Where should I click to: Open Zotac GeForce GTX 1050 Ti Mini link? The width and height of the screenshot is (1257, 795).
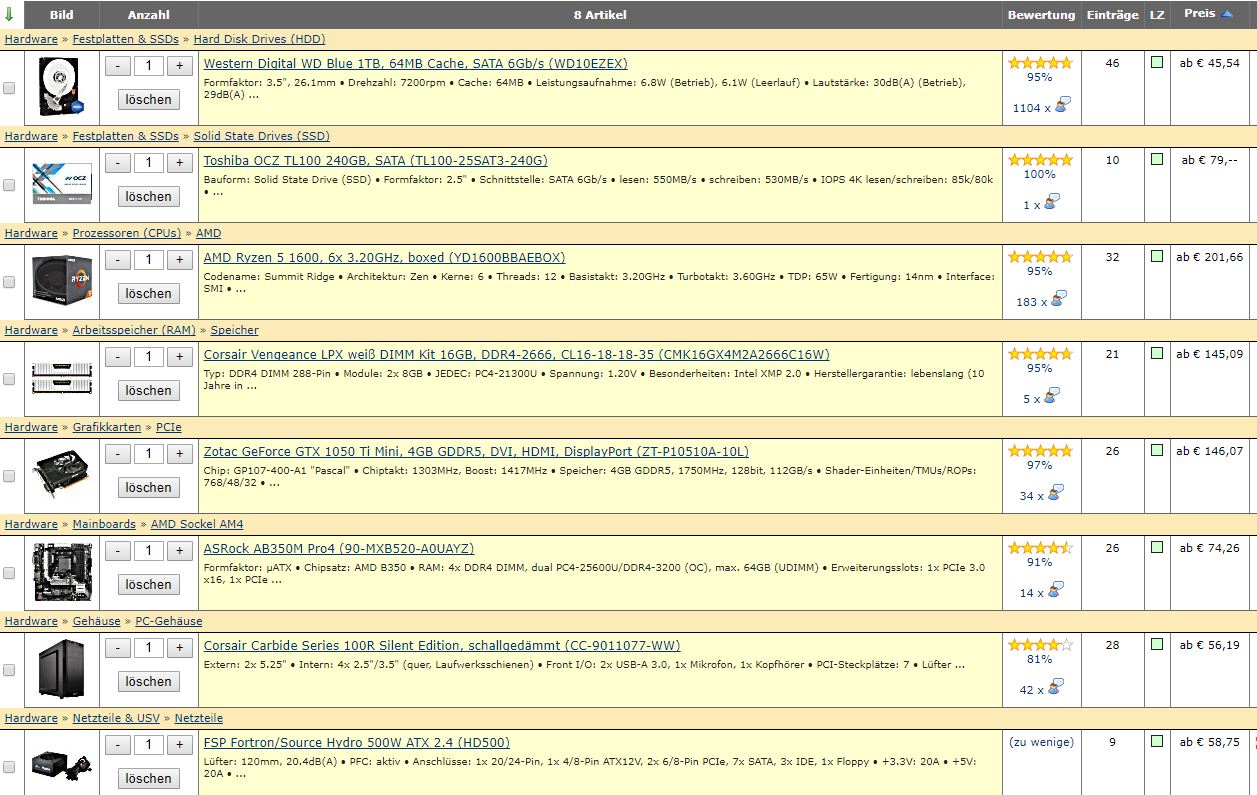pyautogui.click(x=476, y=451)
